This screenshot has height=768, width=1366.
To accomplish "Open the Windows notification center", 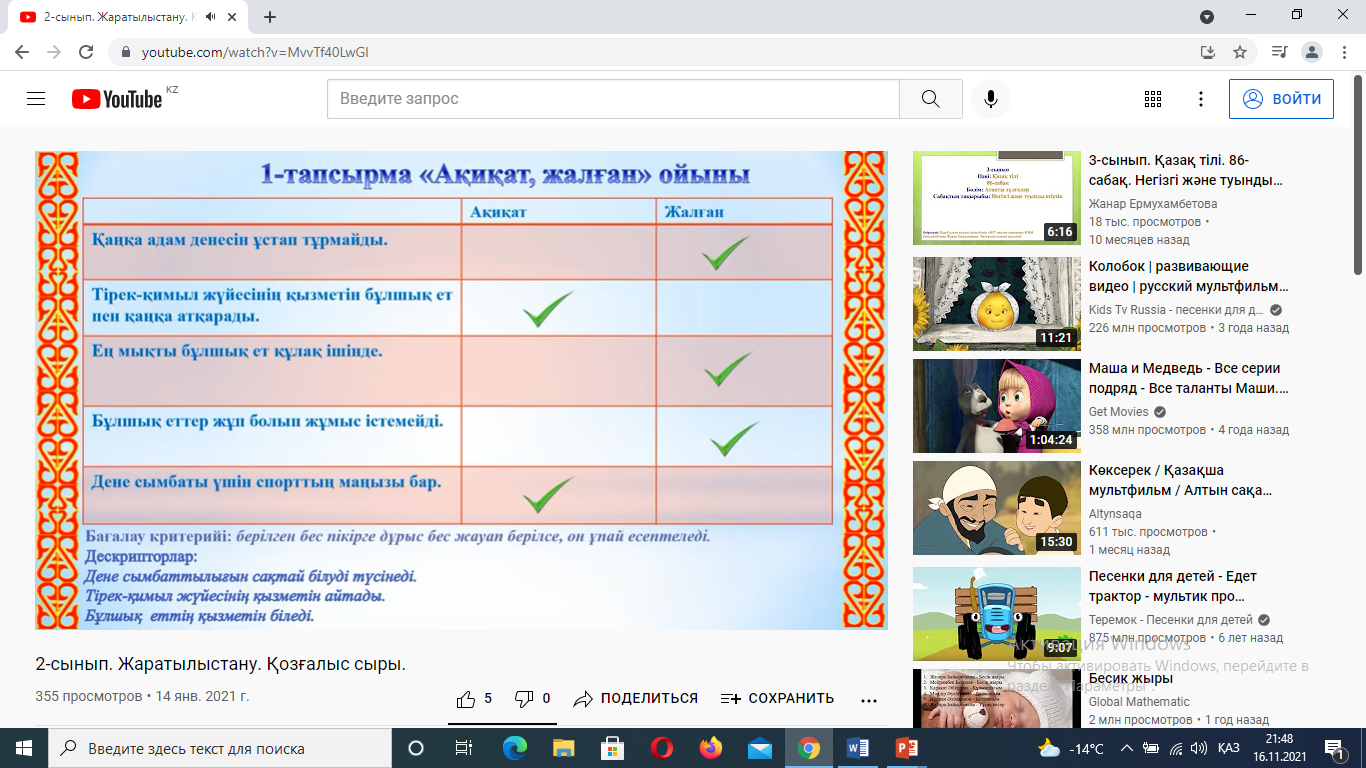I will [x=1334, y=748].
